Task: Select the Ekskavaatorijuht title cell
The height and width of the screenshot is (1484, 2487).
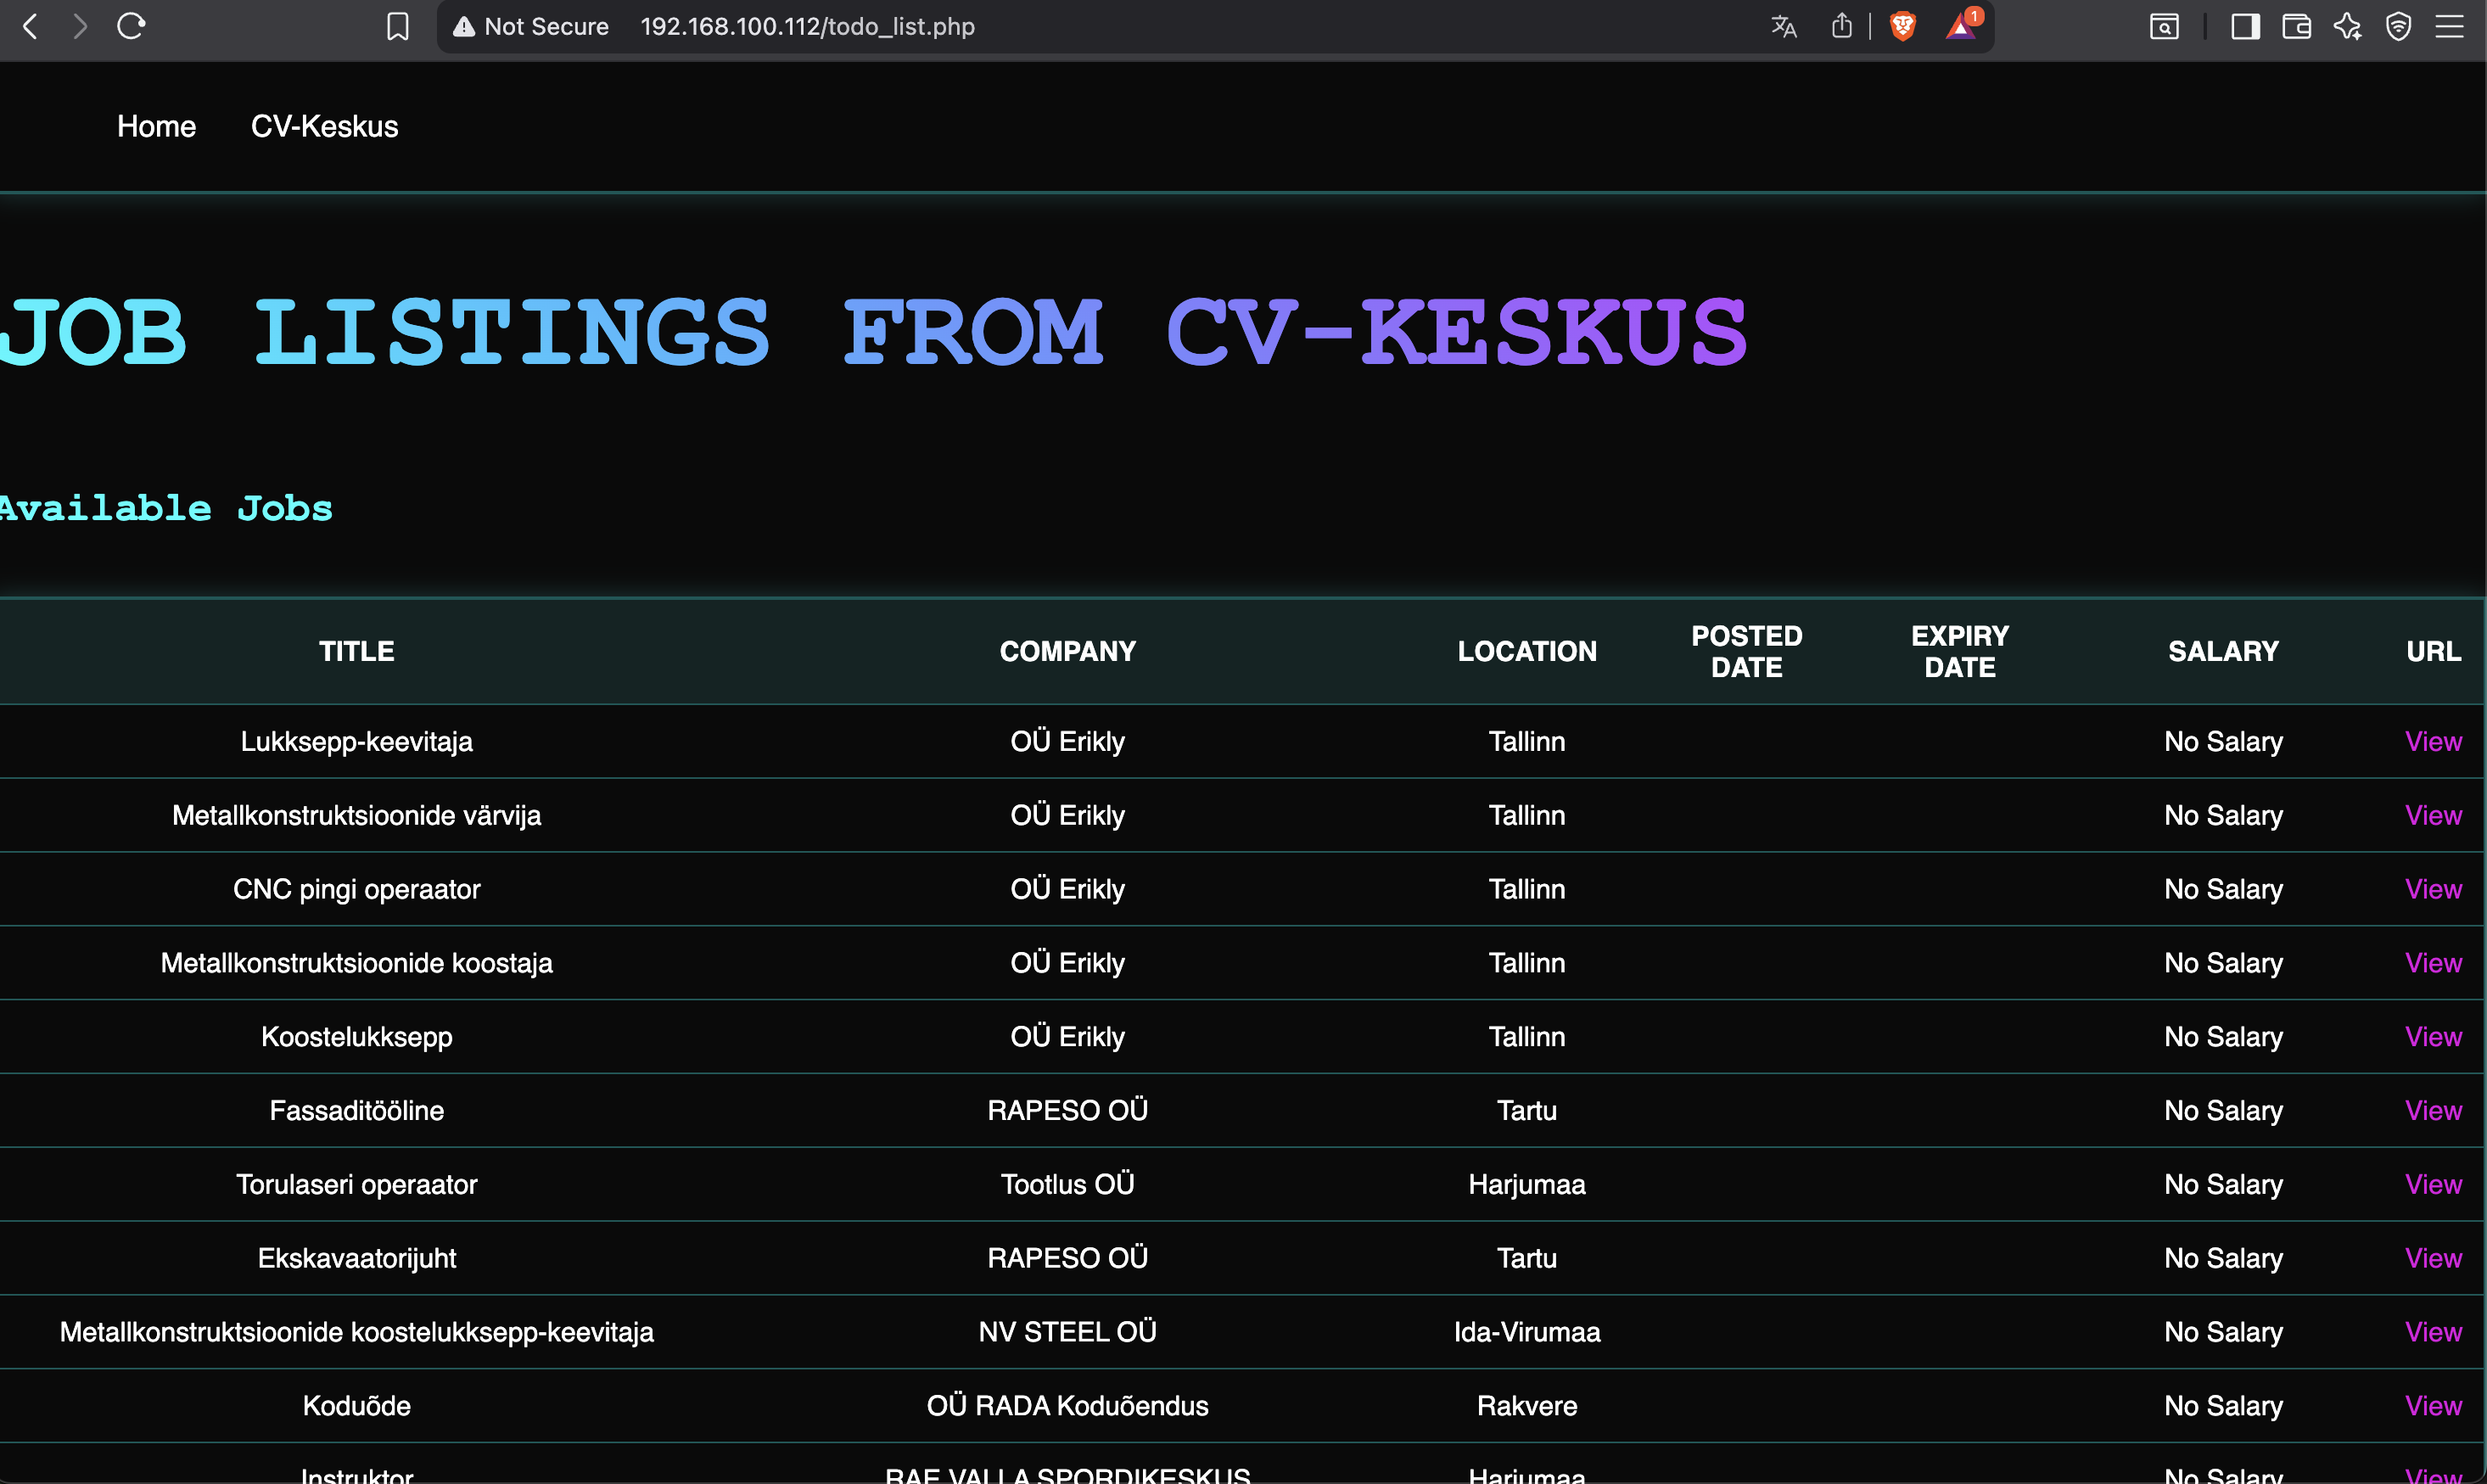Action: click(x=357, y=1258)
